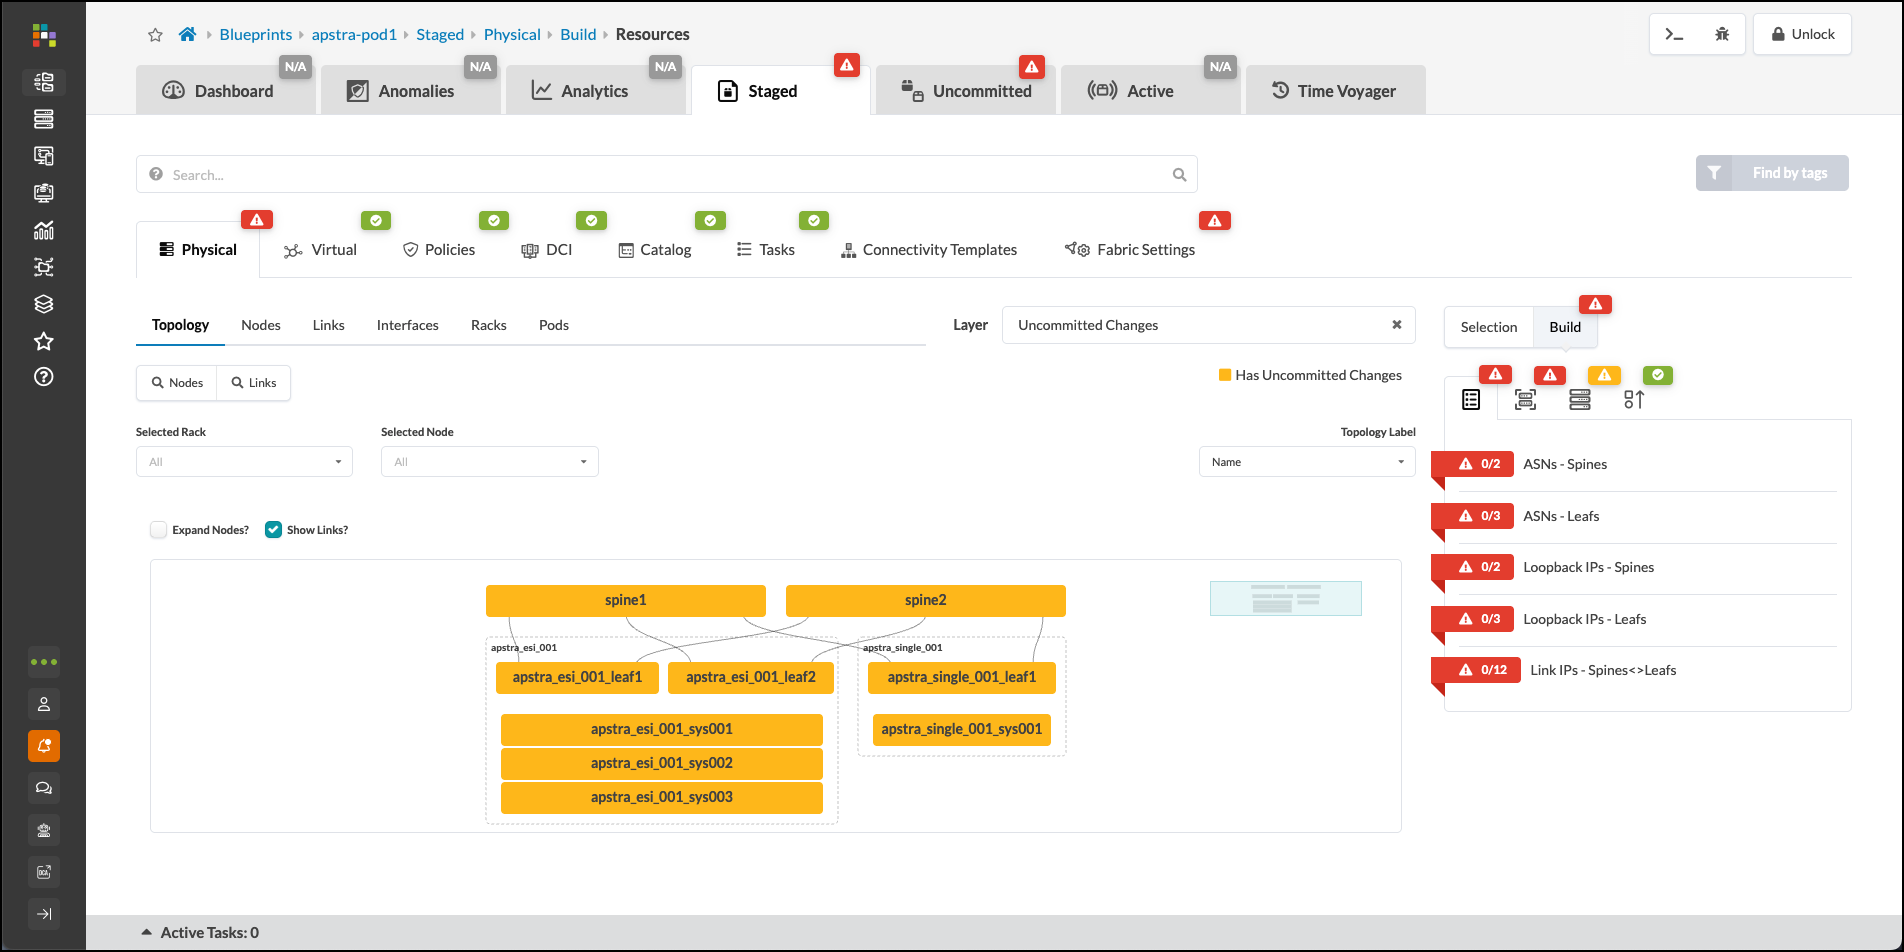Screen dimensions: 1904x952
Task: Open the help icon in sidebar
Action: coord(44,377)
